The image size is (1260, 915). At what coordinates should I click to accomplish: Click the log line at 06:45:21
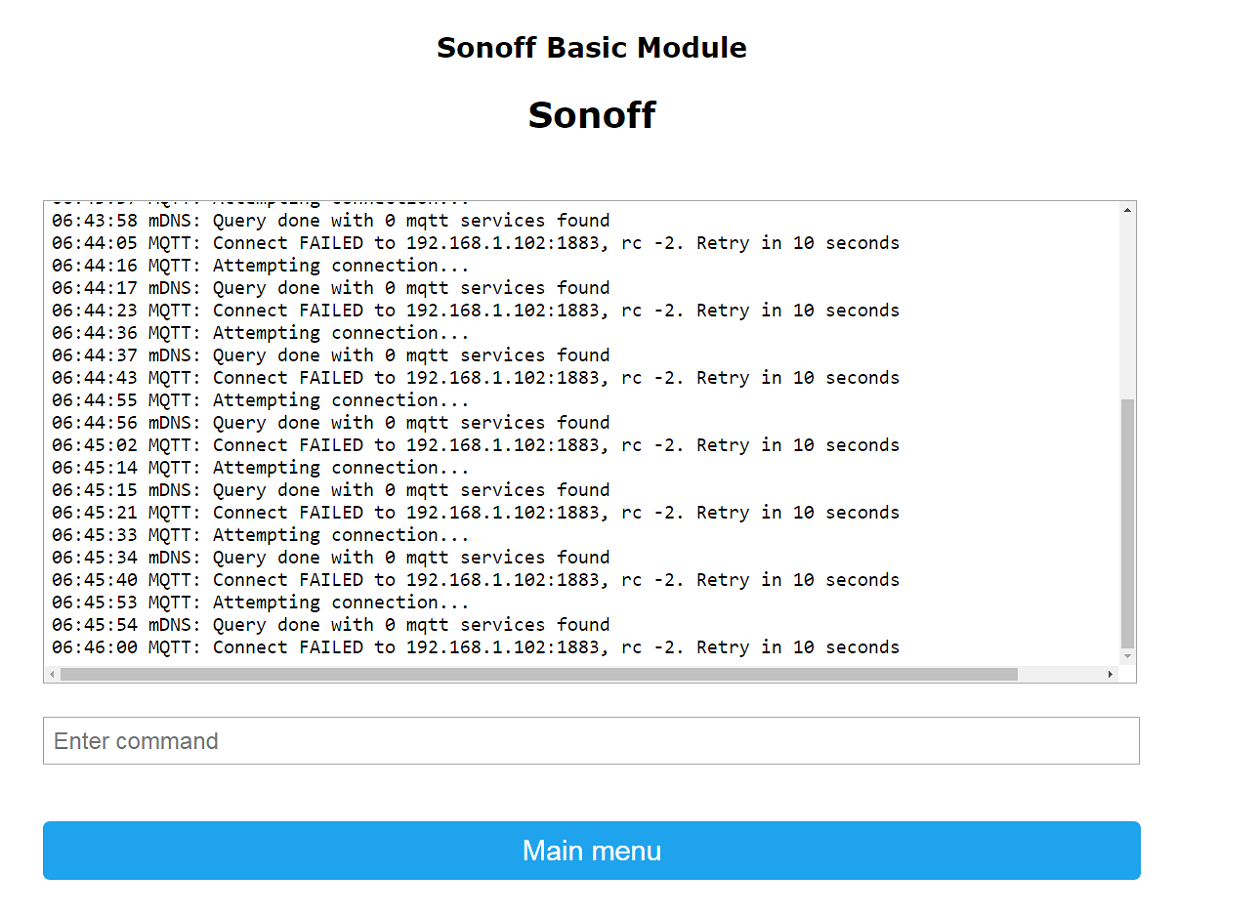pyautogui.click(x=476, y=512)
